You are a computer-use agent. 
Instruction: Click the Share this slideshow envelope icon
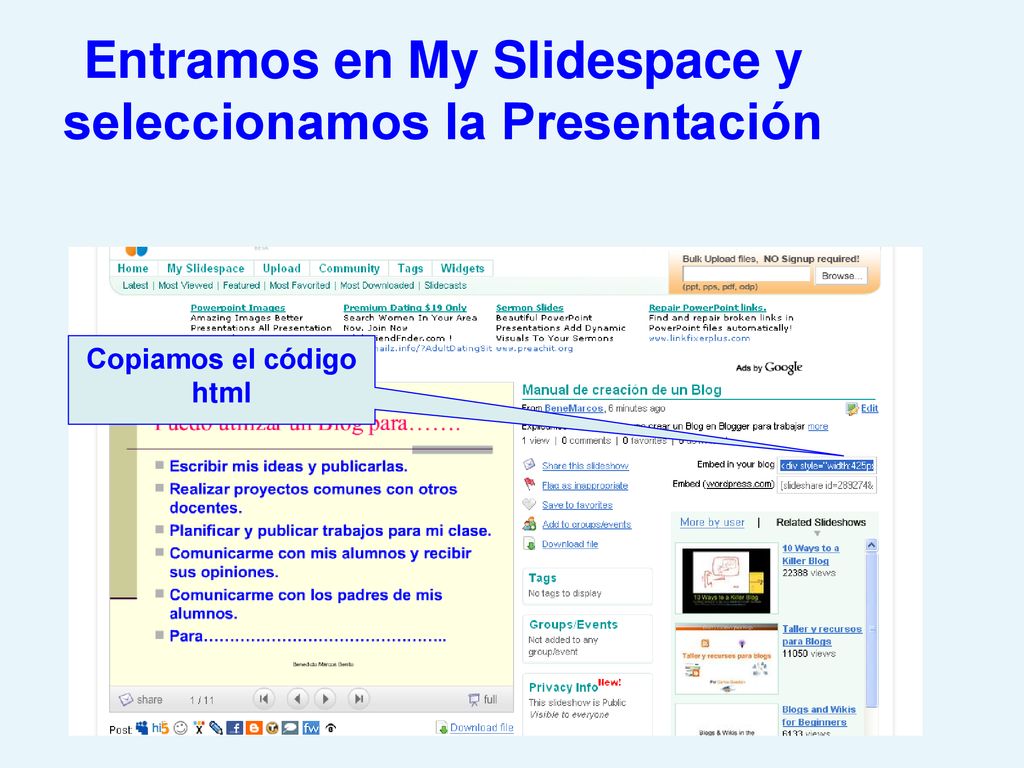click(530, 465)
